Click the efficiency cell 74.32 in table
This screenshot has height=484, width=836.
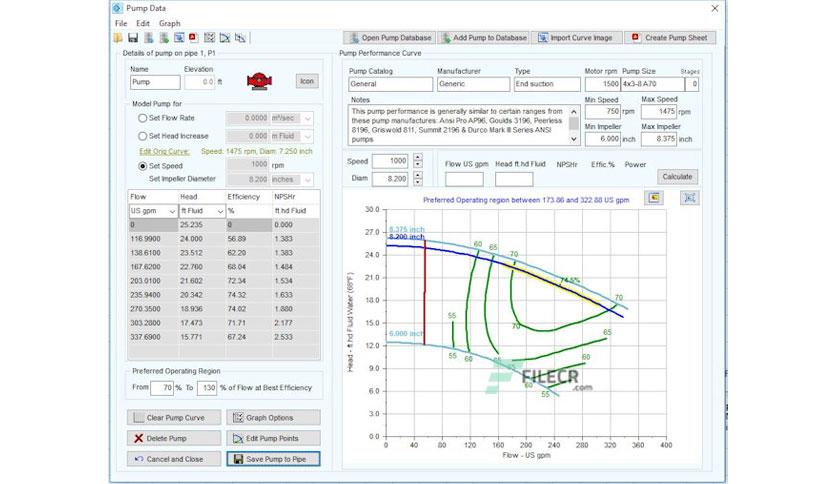click(x=248, y=295)
